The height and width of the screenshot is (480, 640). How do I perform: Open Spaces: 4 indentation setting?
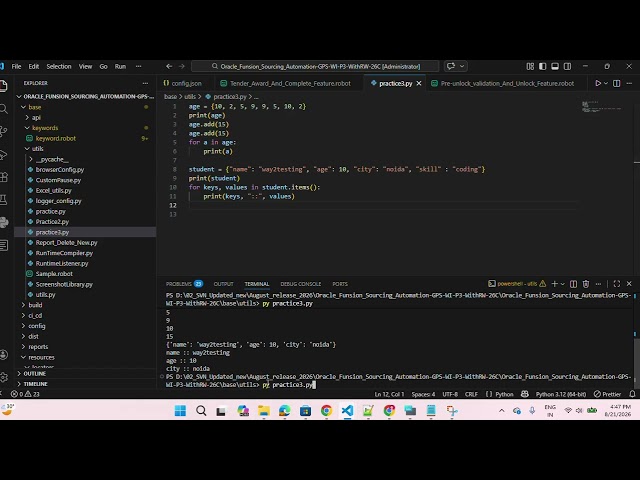[x=423, y=394]
